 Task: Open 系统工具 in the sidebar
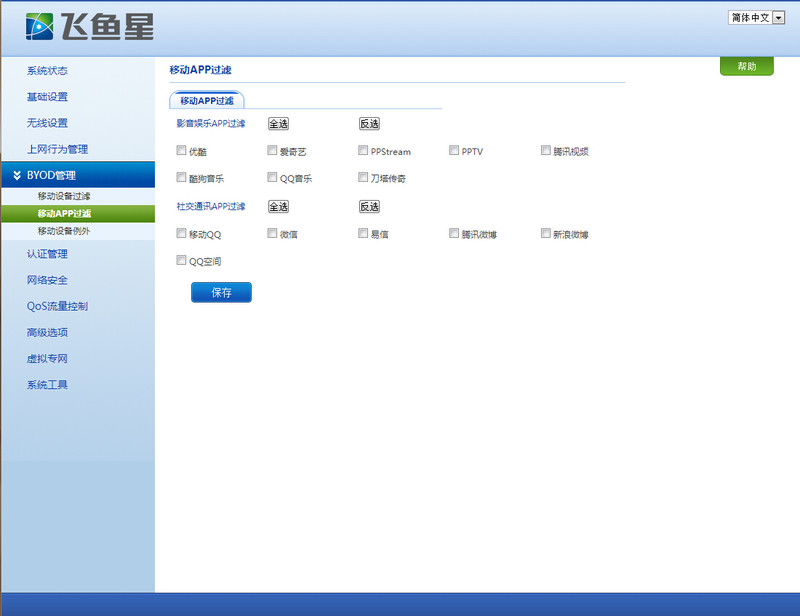pyautogui.click(x=47, y=385)
